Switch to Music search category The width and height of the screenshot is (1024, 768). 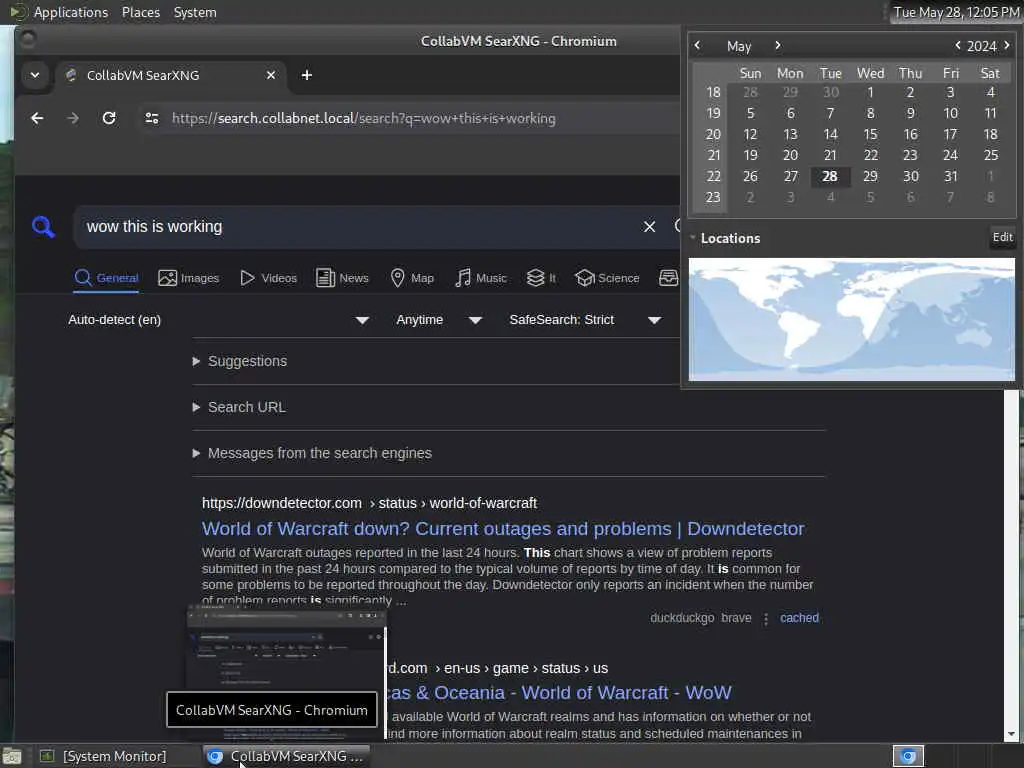pos(481,278)
